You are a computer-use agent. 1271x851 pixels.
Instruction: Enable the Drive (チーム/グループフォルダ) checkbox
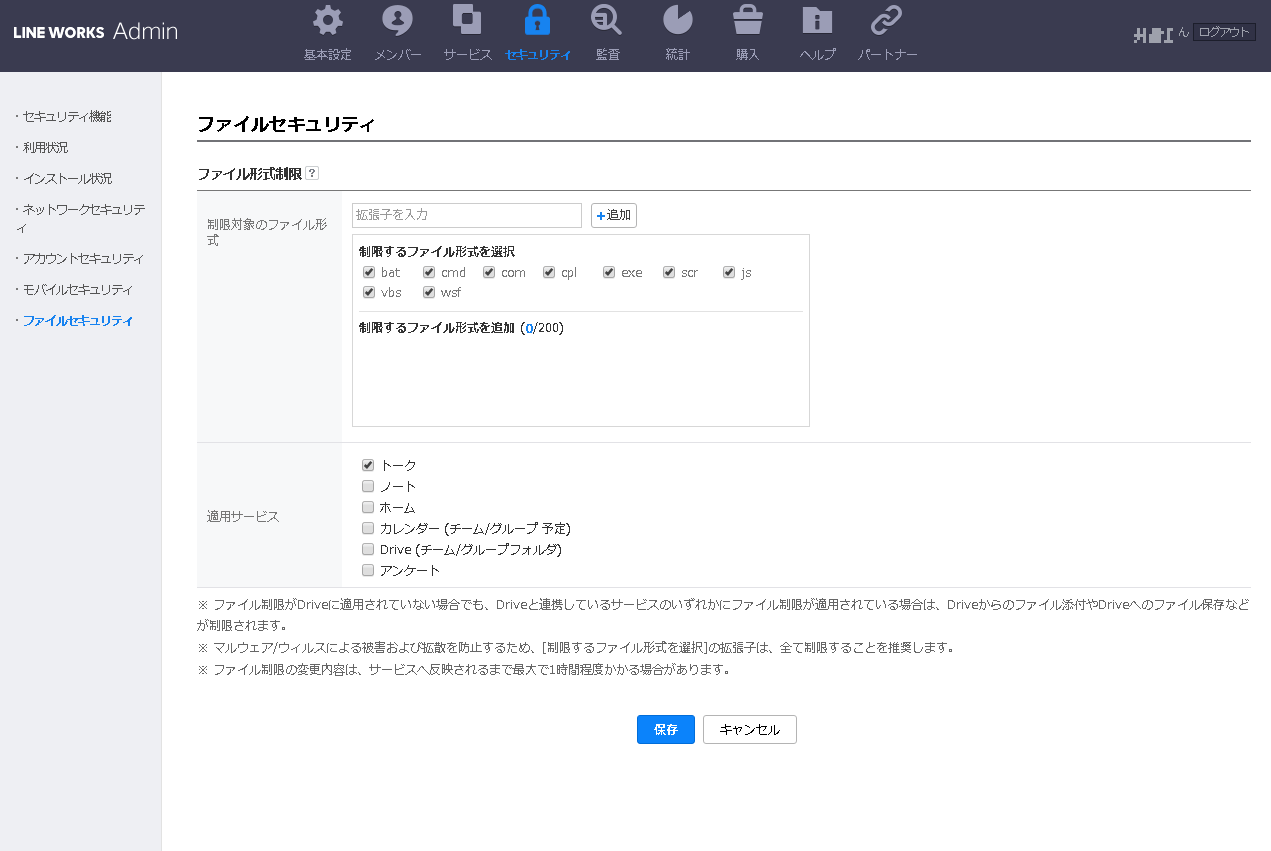(x=368, y=549)
